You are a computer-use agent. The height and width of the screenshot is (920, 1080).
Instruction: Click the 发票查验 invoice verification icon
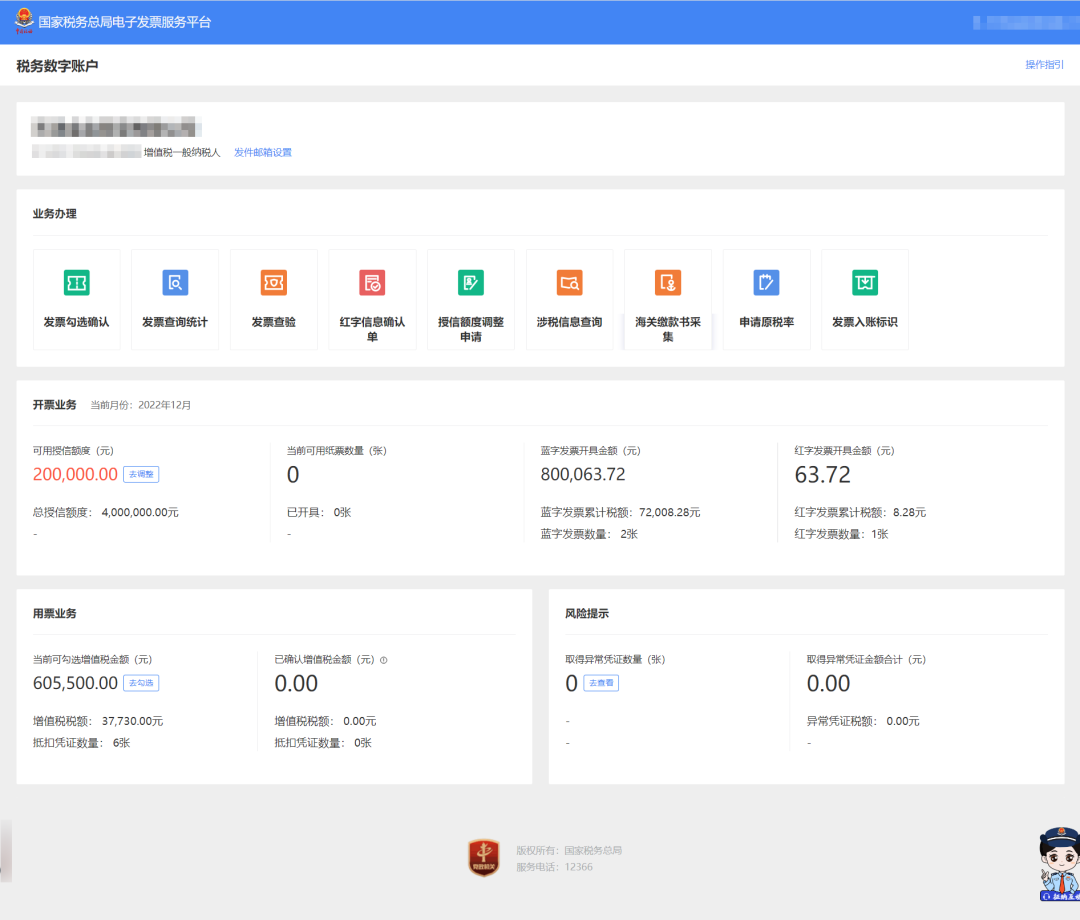[x=273, y=283]
